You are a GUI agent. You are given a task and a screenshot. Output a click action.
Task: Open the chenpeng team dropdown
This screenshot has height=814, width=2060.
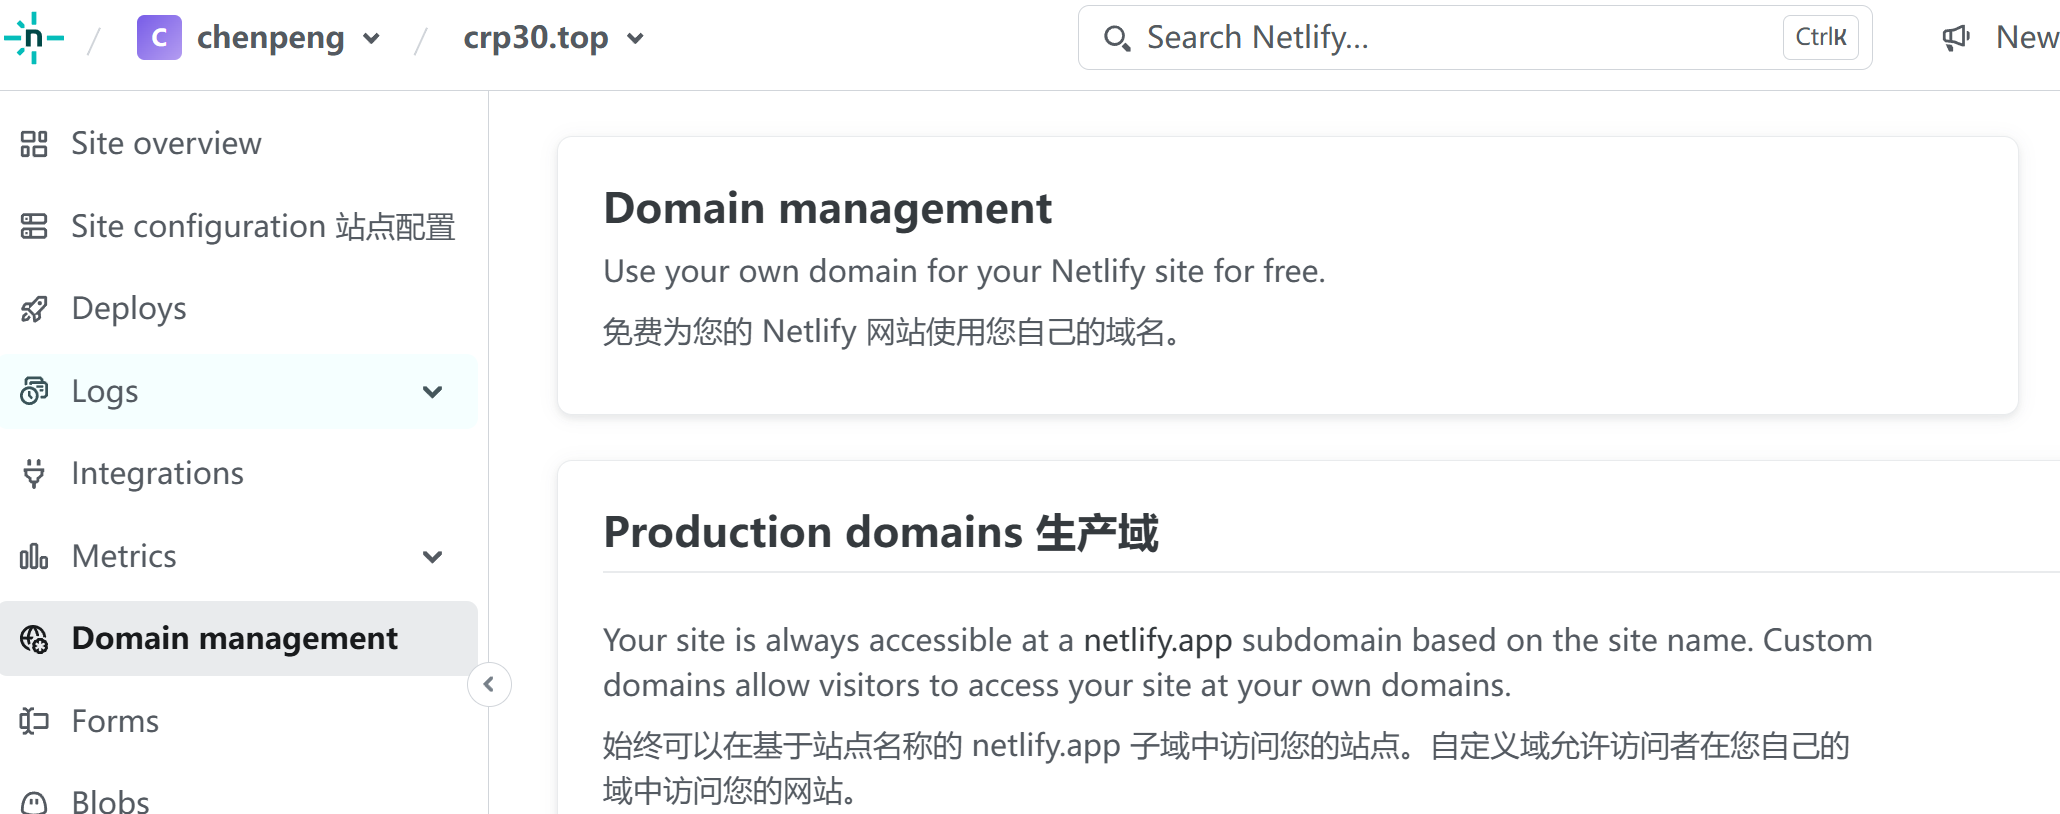point(371,39)
